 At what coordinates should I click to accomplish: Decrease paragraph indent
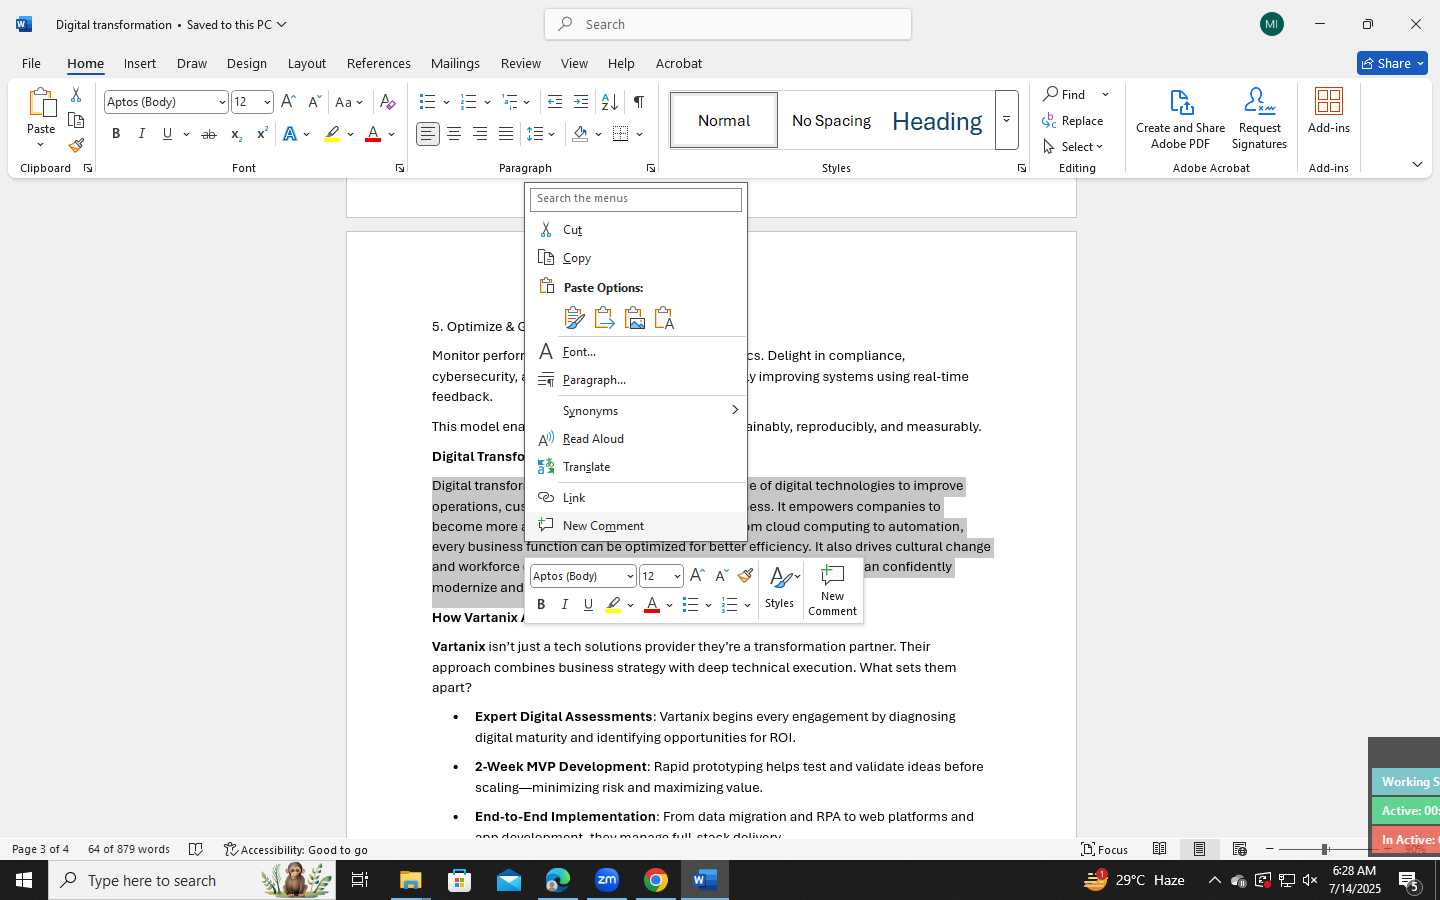pyautogui.click(x=555, y=102)
